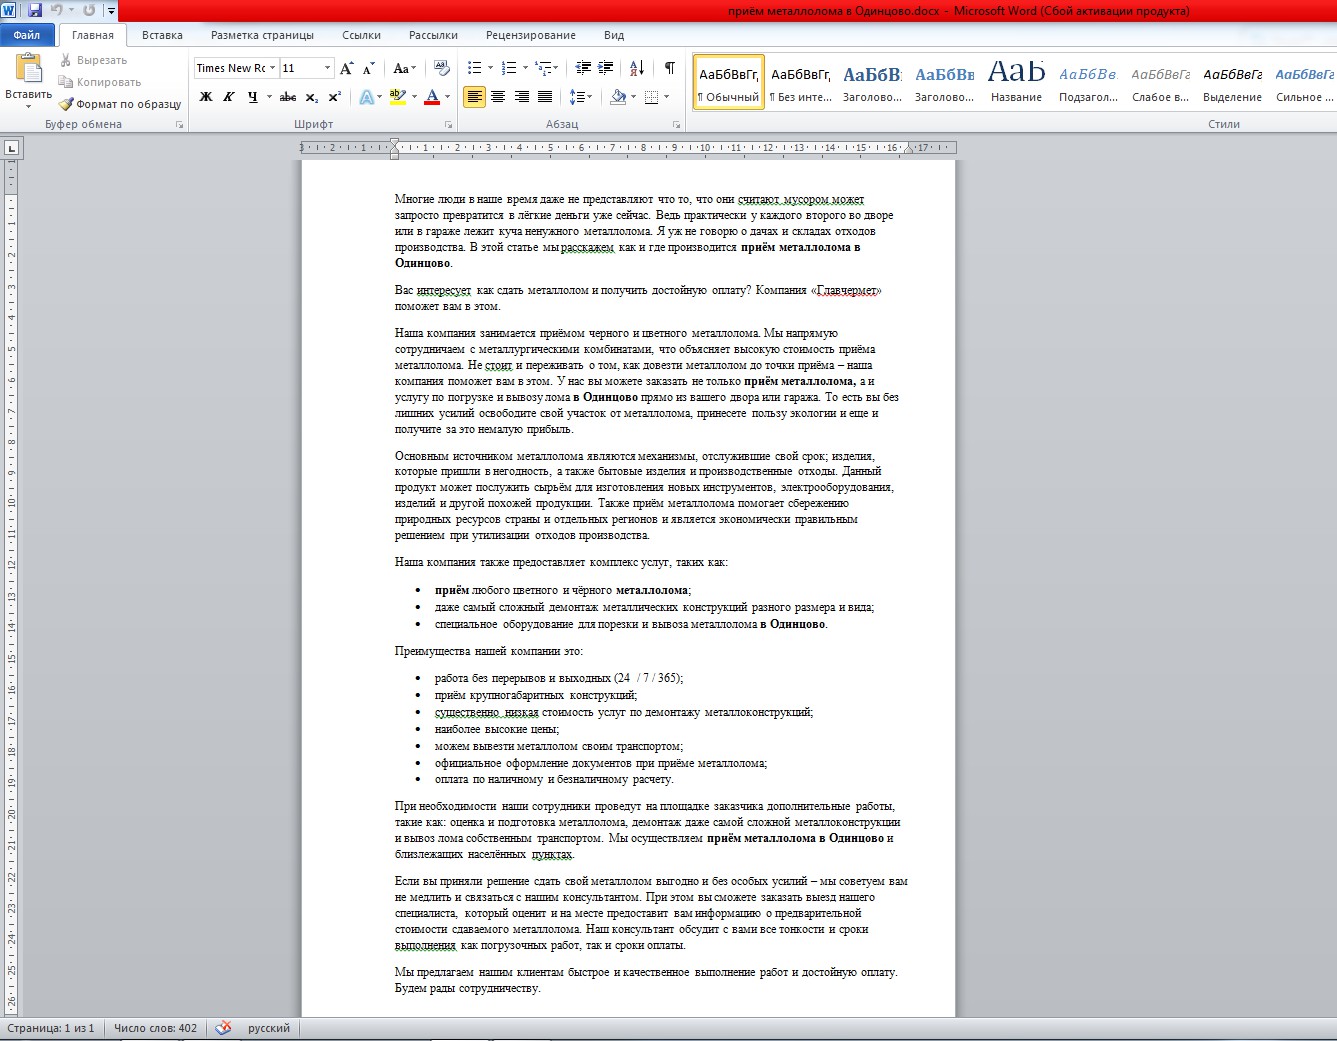Switch to the Вставка tab
Viewport: 1337px width, 1041px height.
pos(162,35)
